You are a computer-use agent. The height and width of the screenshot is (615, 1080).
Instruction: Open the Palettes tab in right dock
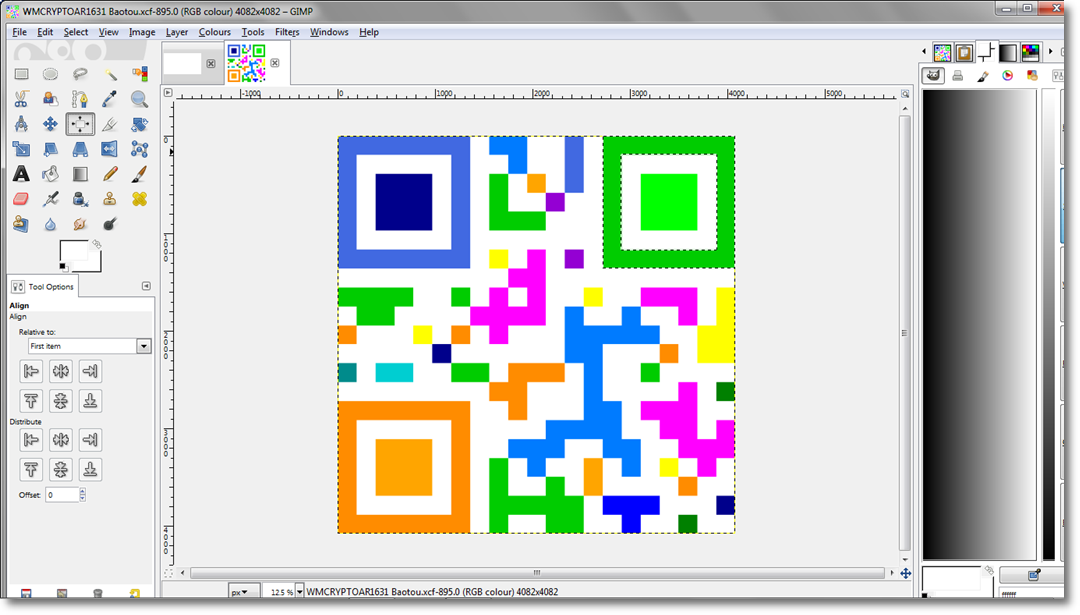[1030, 52]
